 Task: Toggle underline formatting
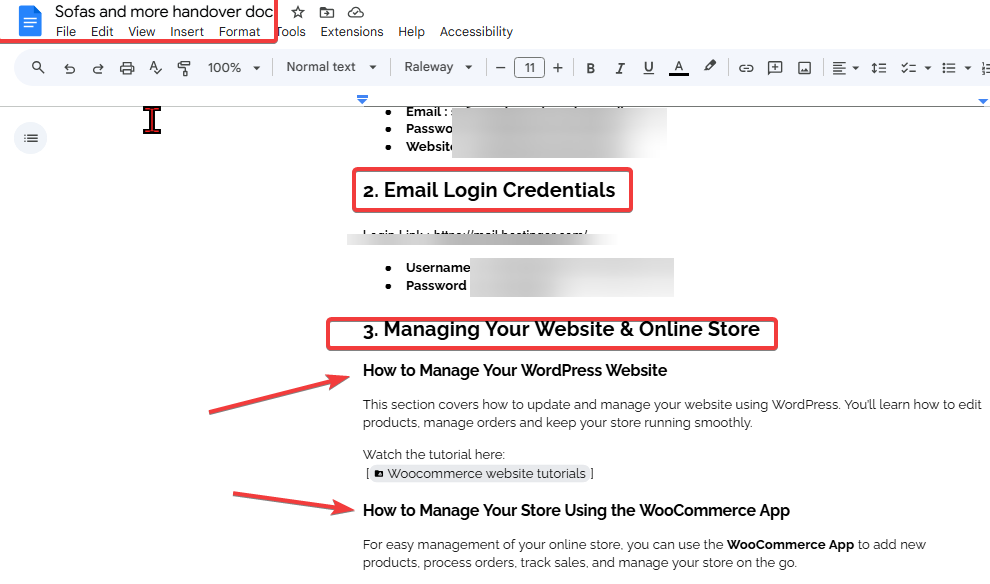click(648, 68)
